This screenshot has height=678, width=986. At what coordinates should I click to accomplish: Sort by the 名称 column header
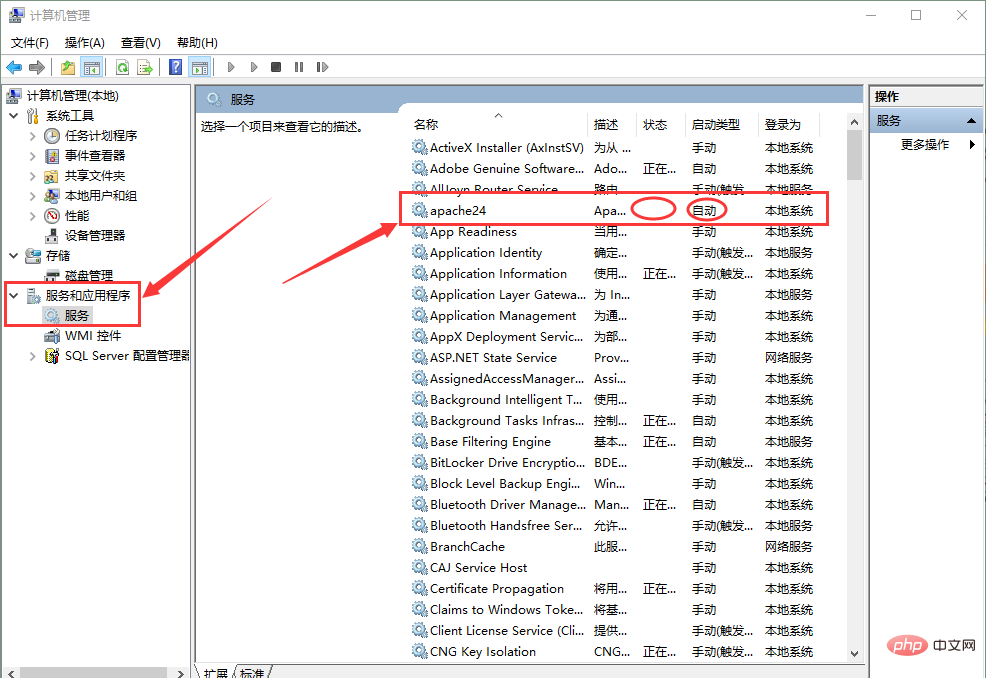(x=499, y=125)
